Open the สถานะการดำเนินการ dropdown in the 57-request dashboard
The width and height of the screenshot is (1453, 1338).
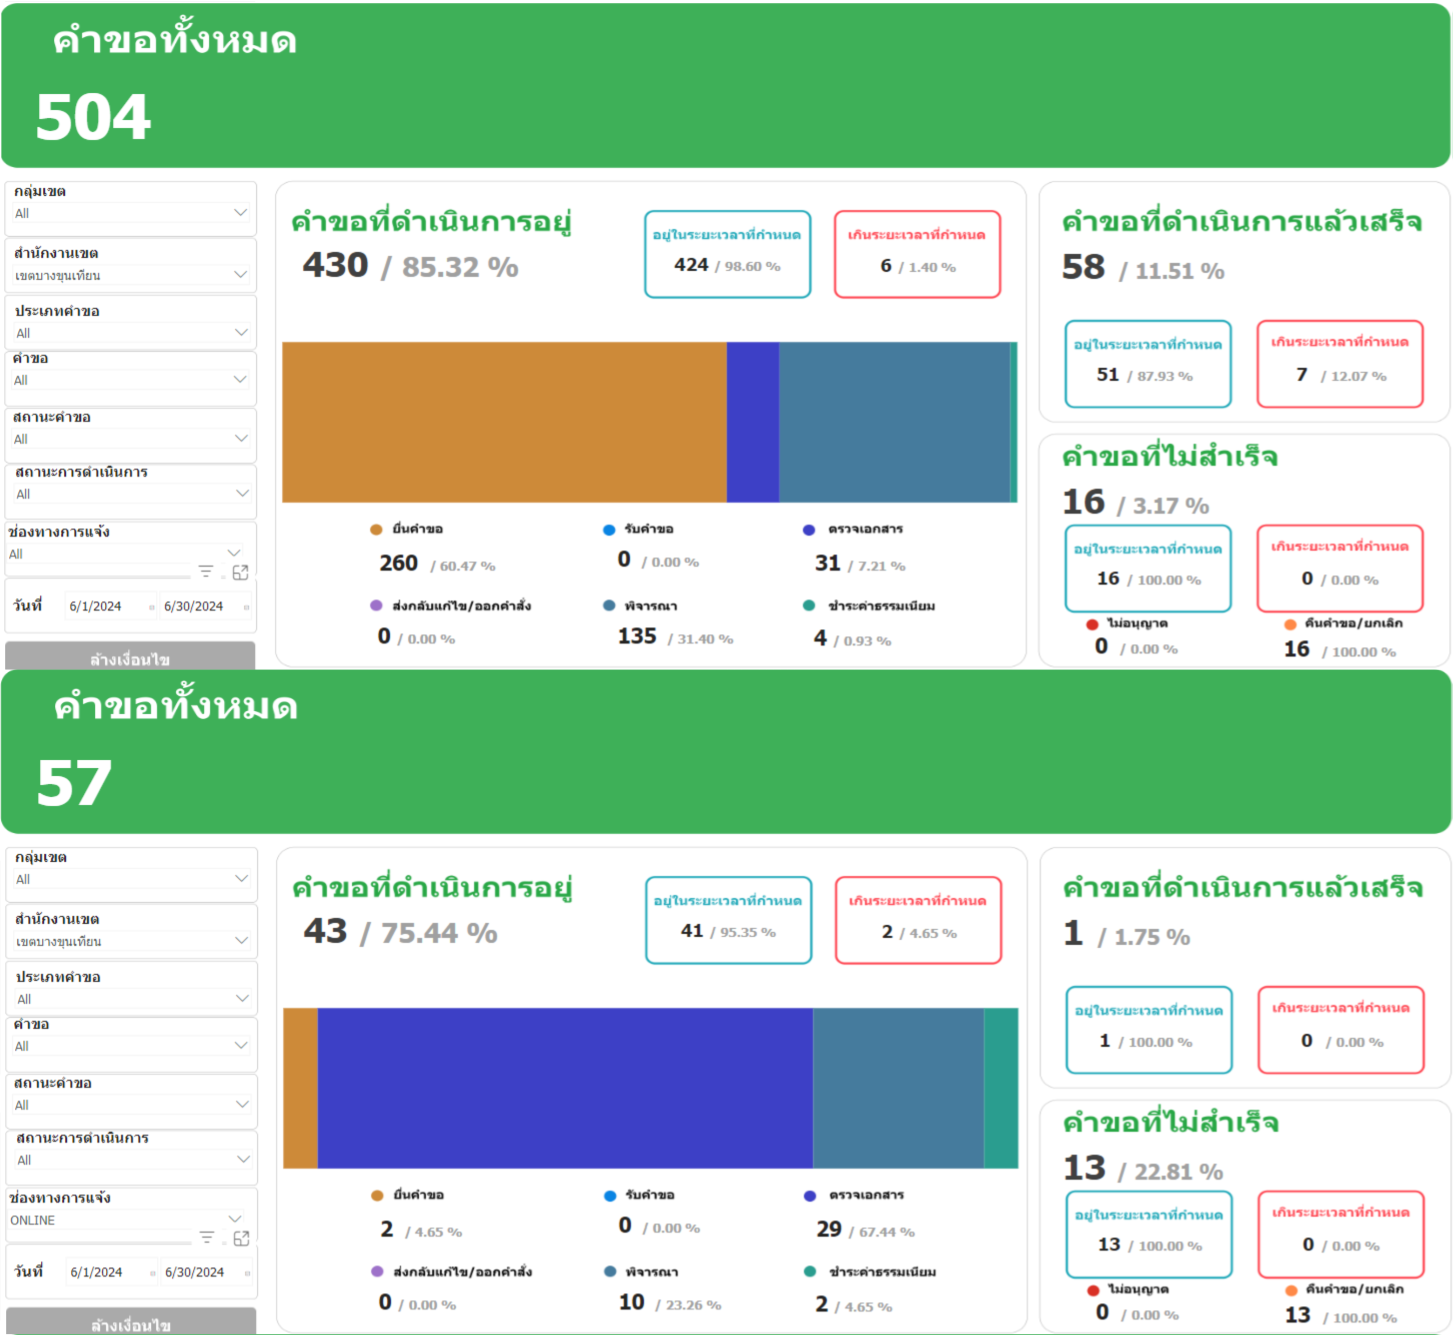[242, 1159]
